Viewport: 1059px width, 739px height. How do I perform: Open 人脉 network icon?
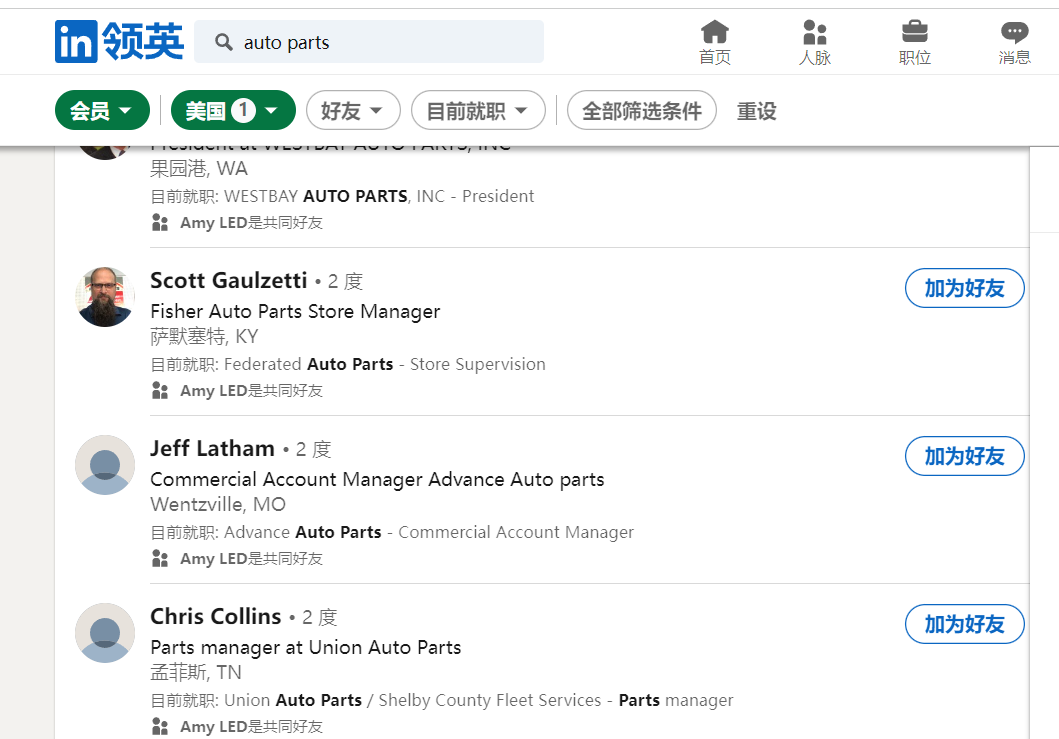(x=815, y=43)
